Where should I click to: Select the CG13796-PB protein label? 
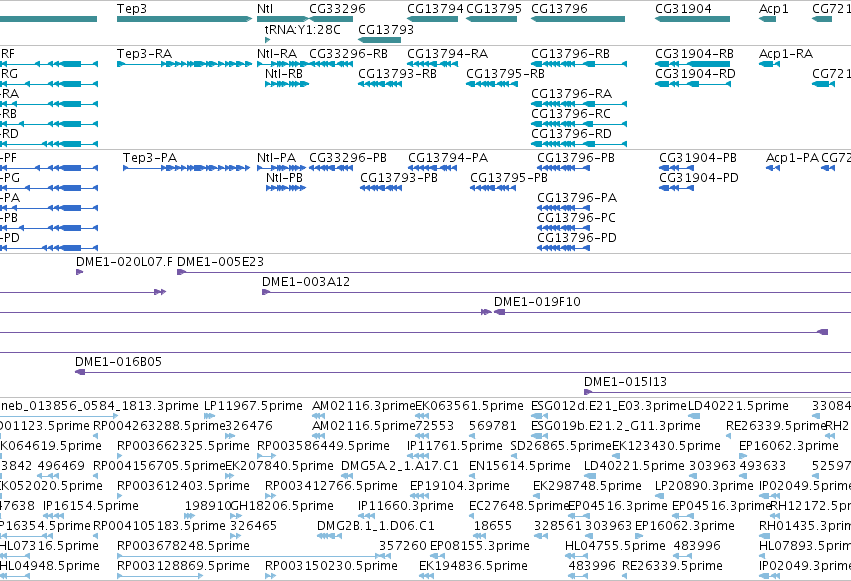tap(576, 158)
